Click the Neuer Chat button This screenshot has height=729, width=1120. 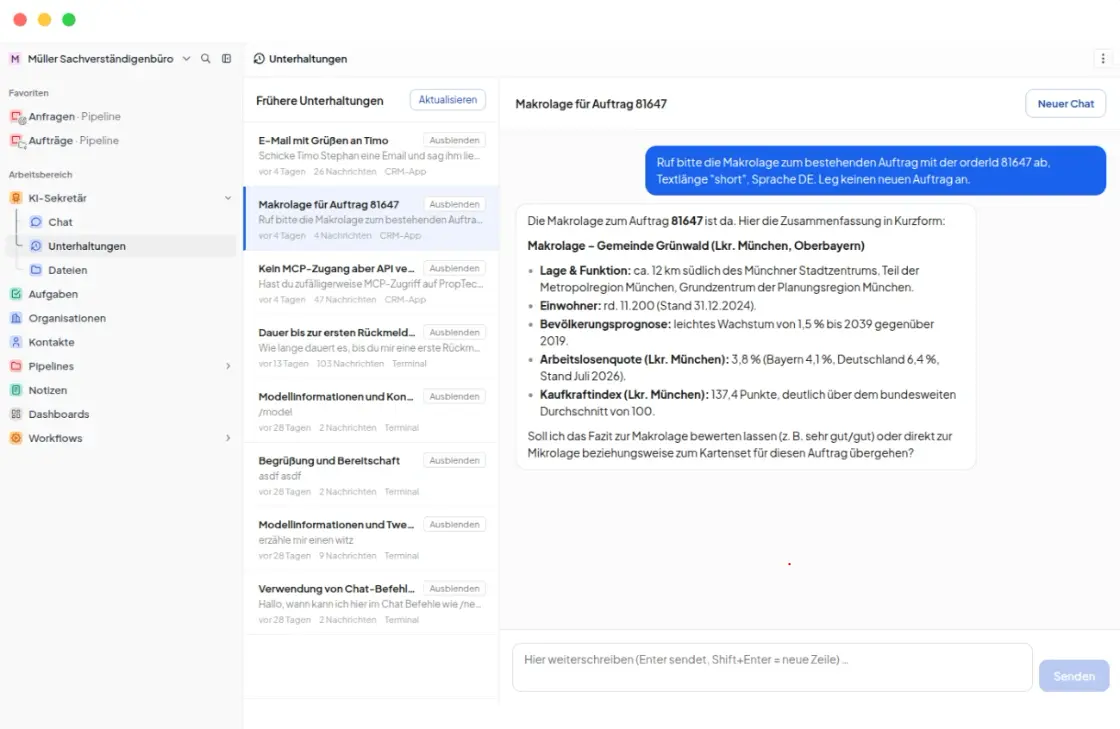pyautogui.click(x=1065, y=104)
